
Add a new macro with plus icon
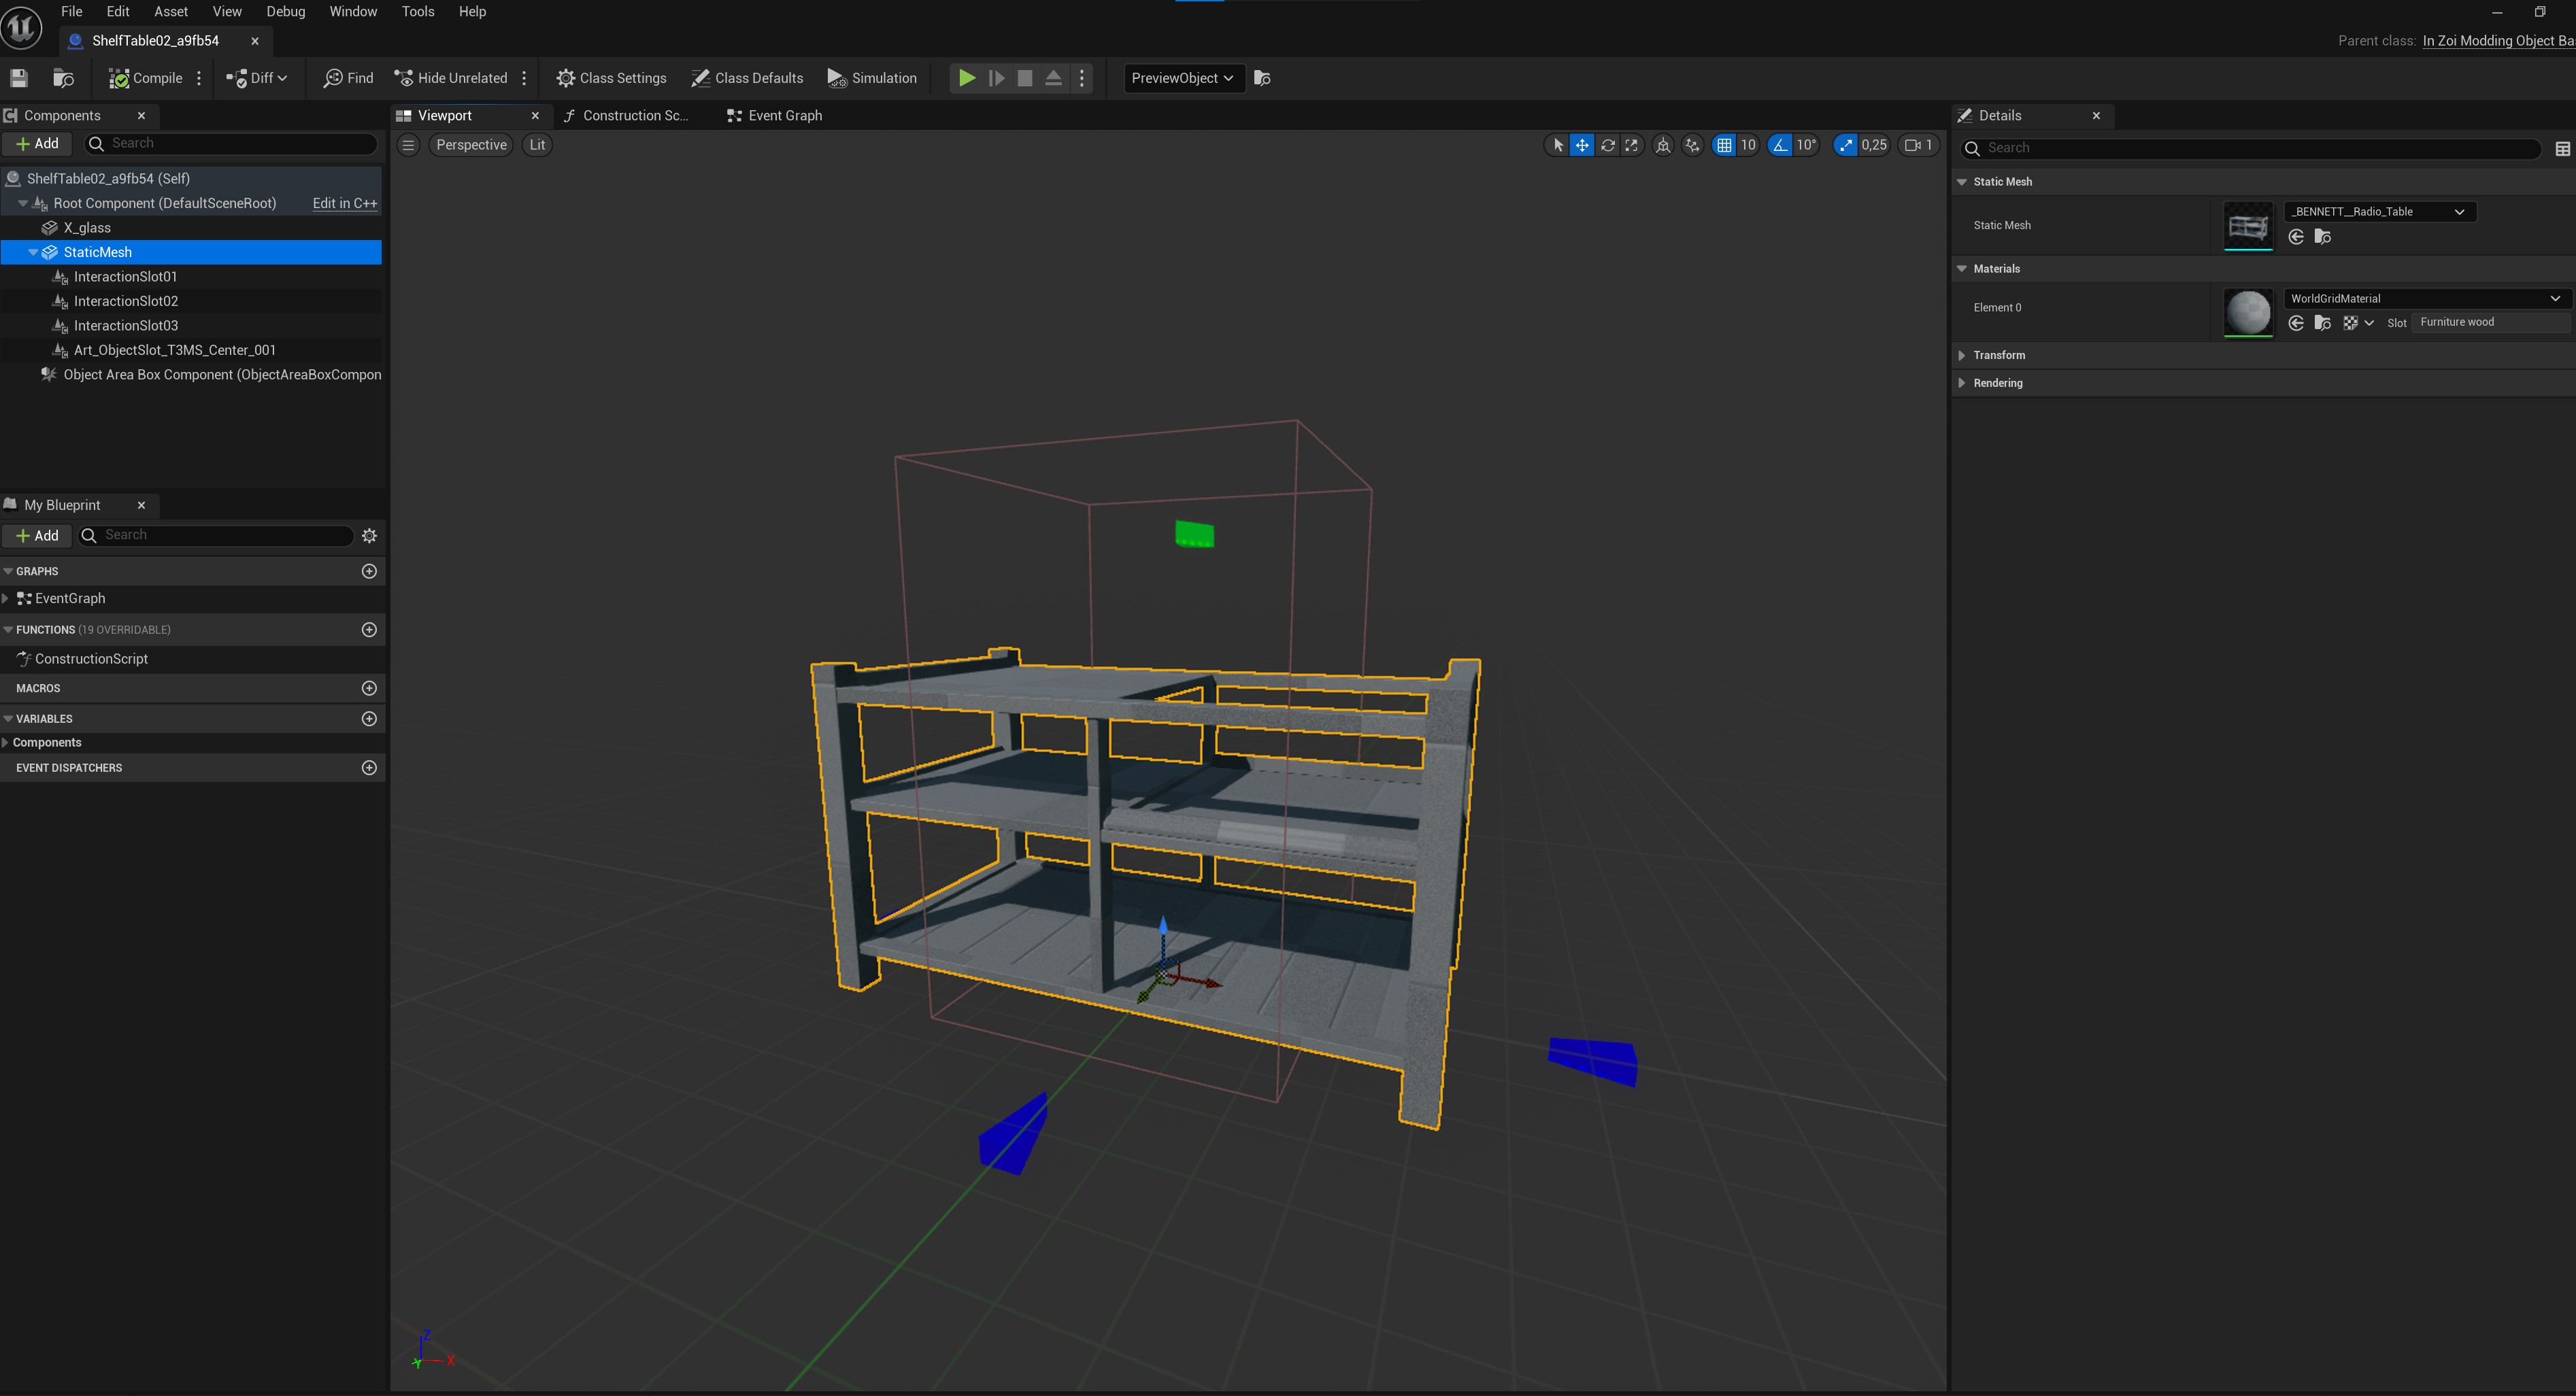point(369,688)
